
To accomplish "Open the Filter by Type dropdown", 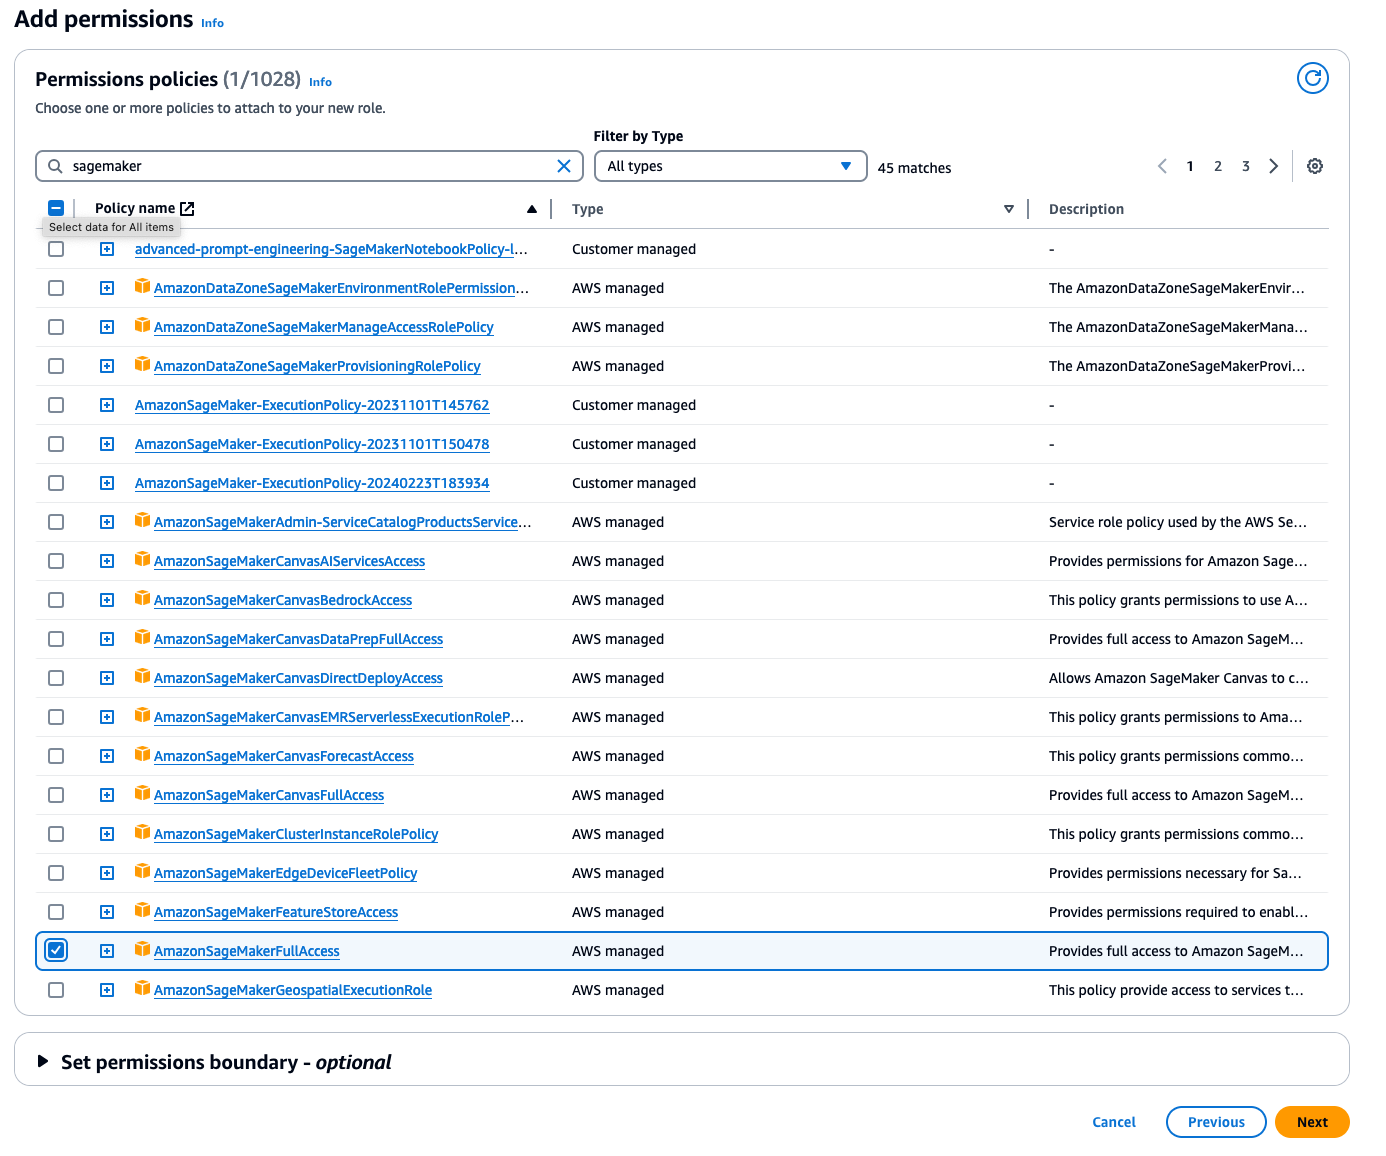I will tap(730, 166).
